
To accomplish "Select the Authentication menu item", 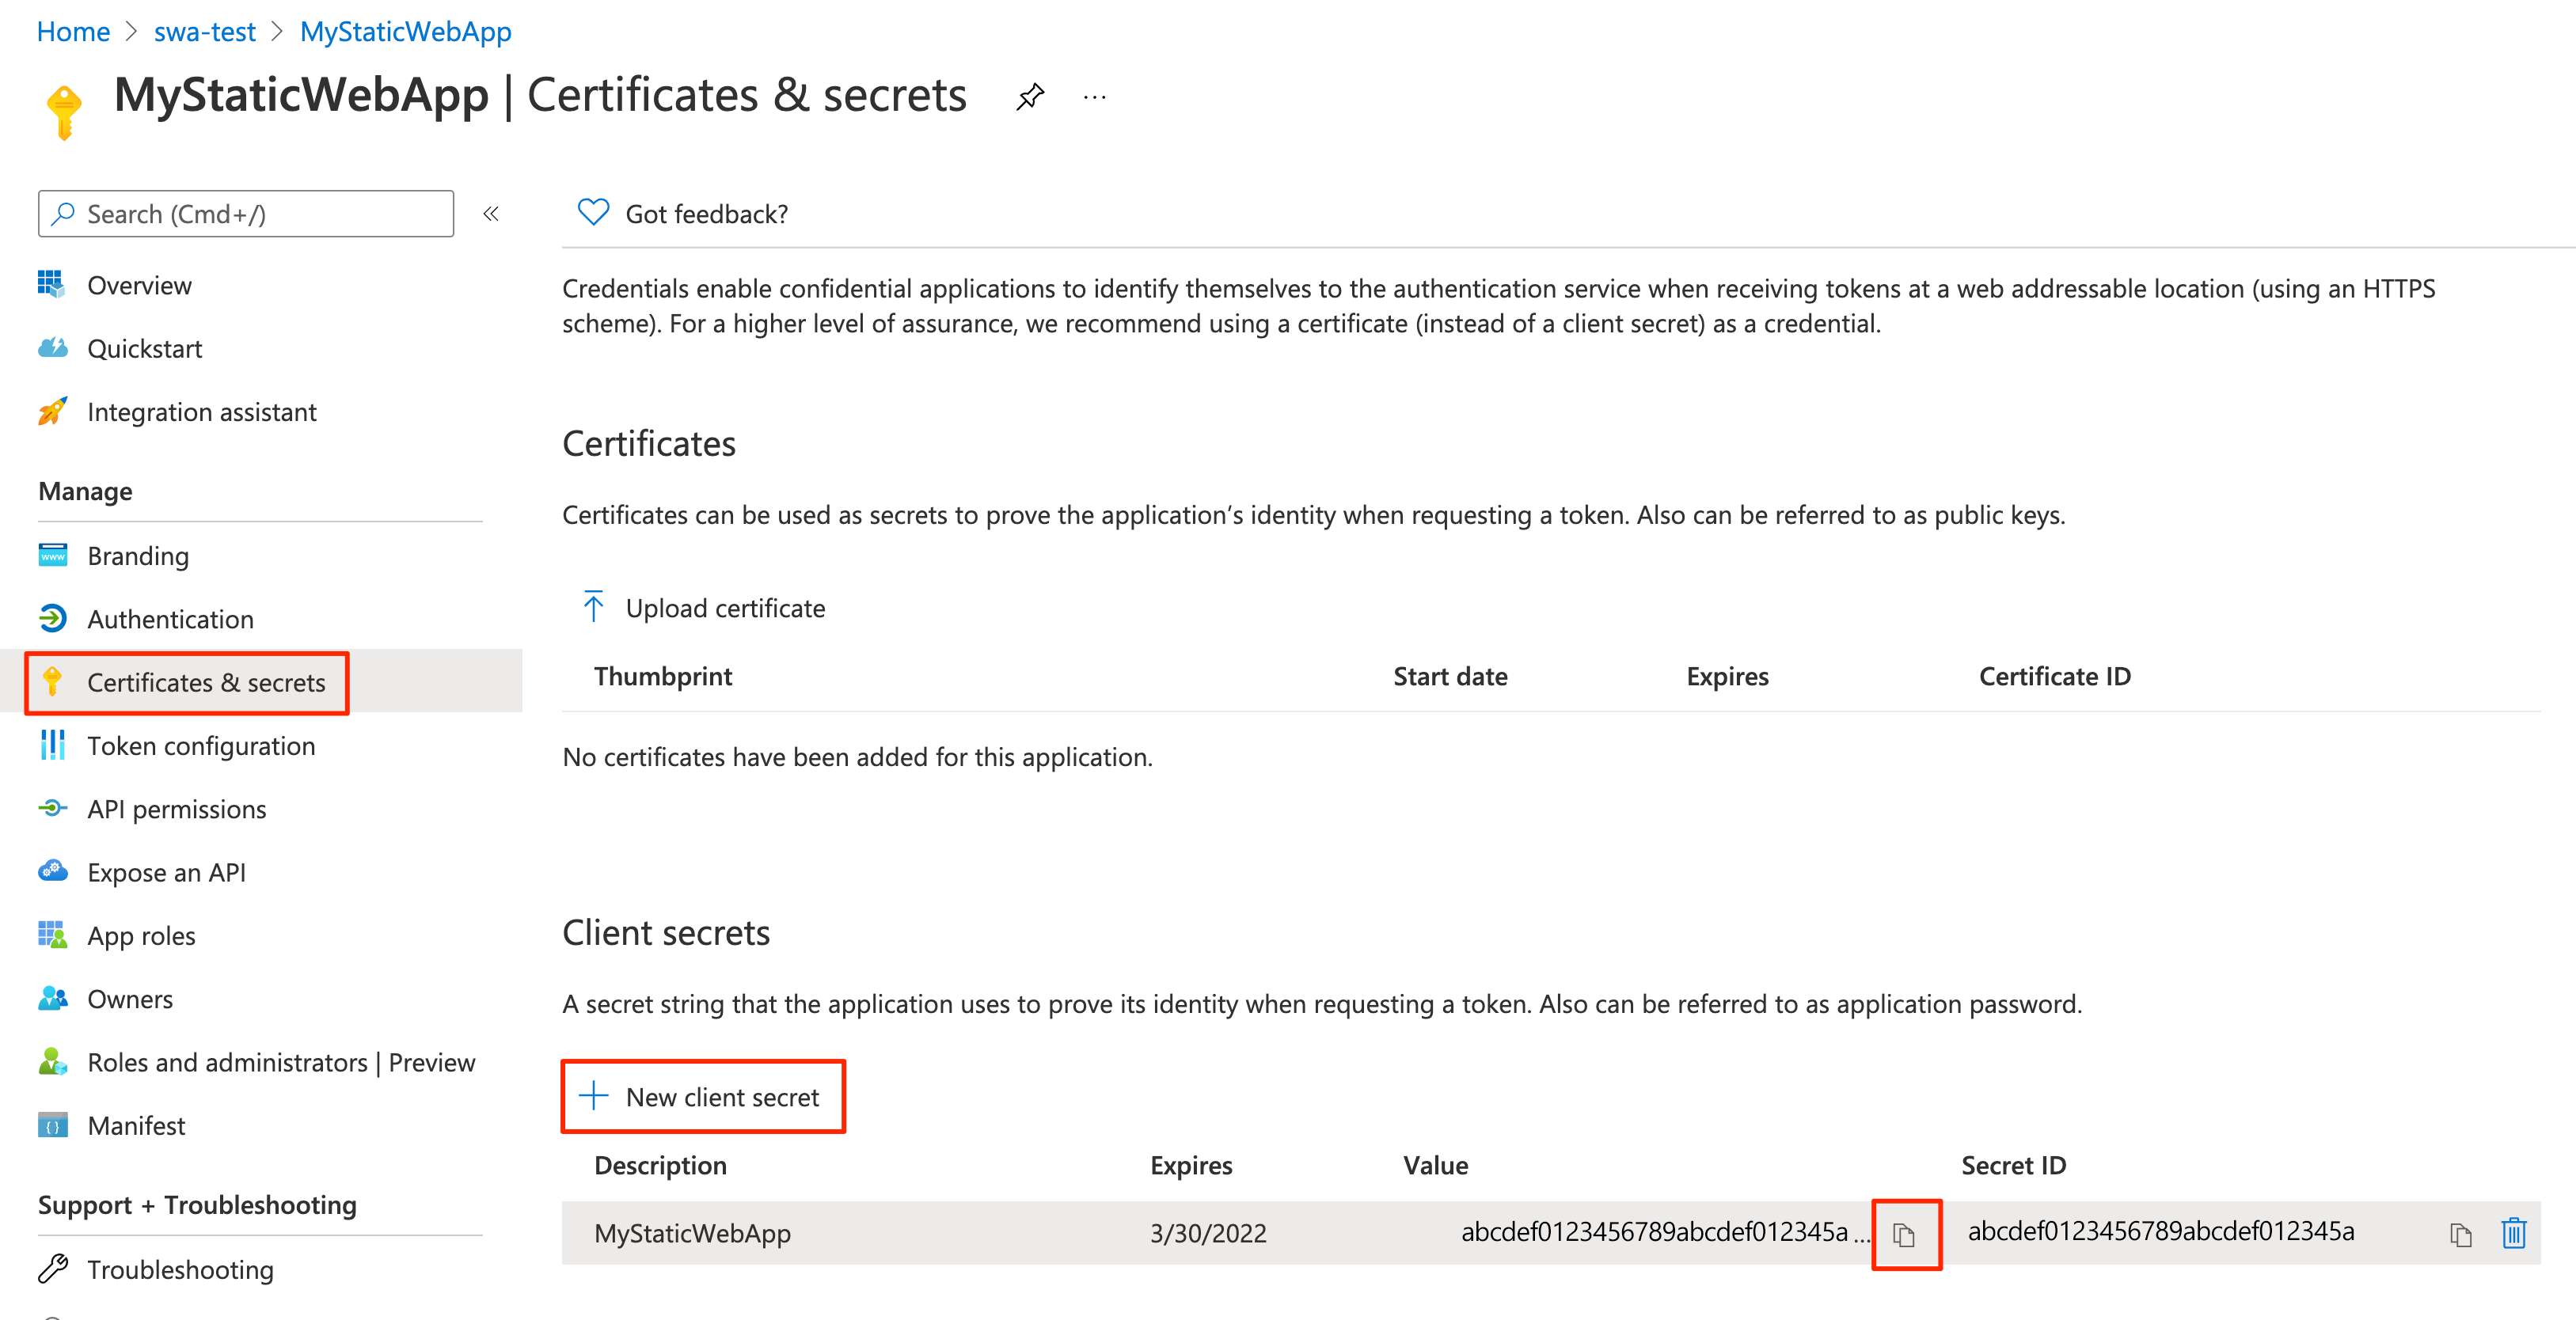I will coord(169,618).
